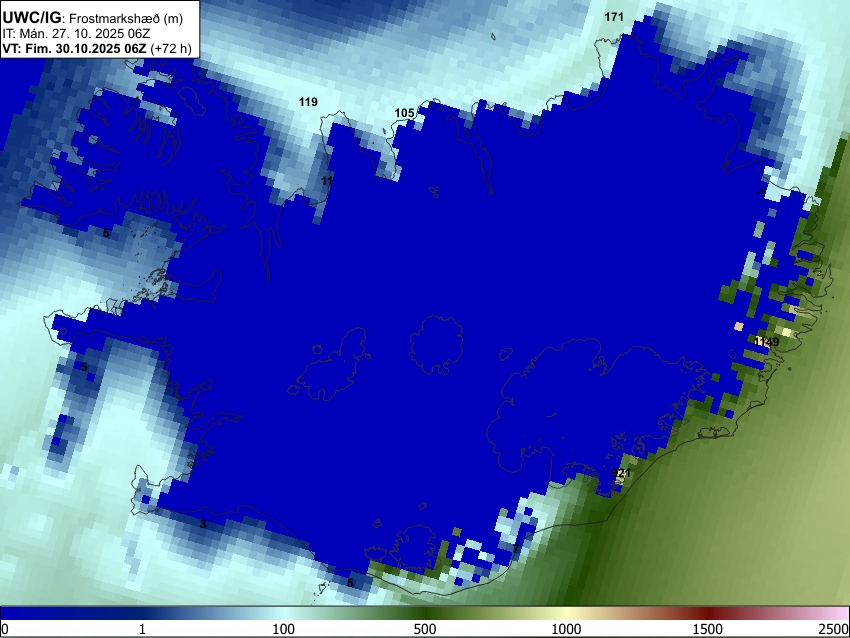Click the 500 label on the color scale
Viewport: 850px width, 638px height.
pos(425,629)
